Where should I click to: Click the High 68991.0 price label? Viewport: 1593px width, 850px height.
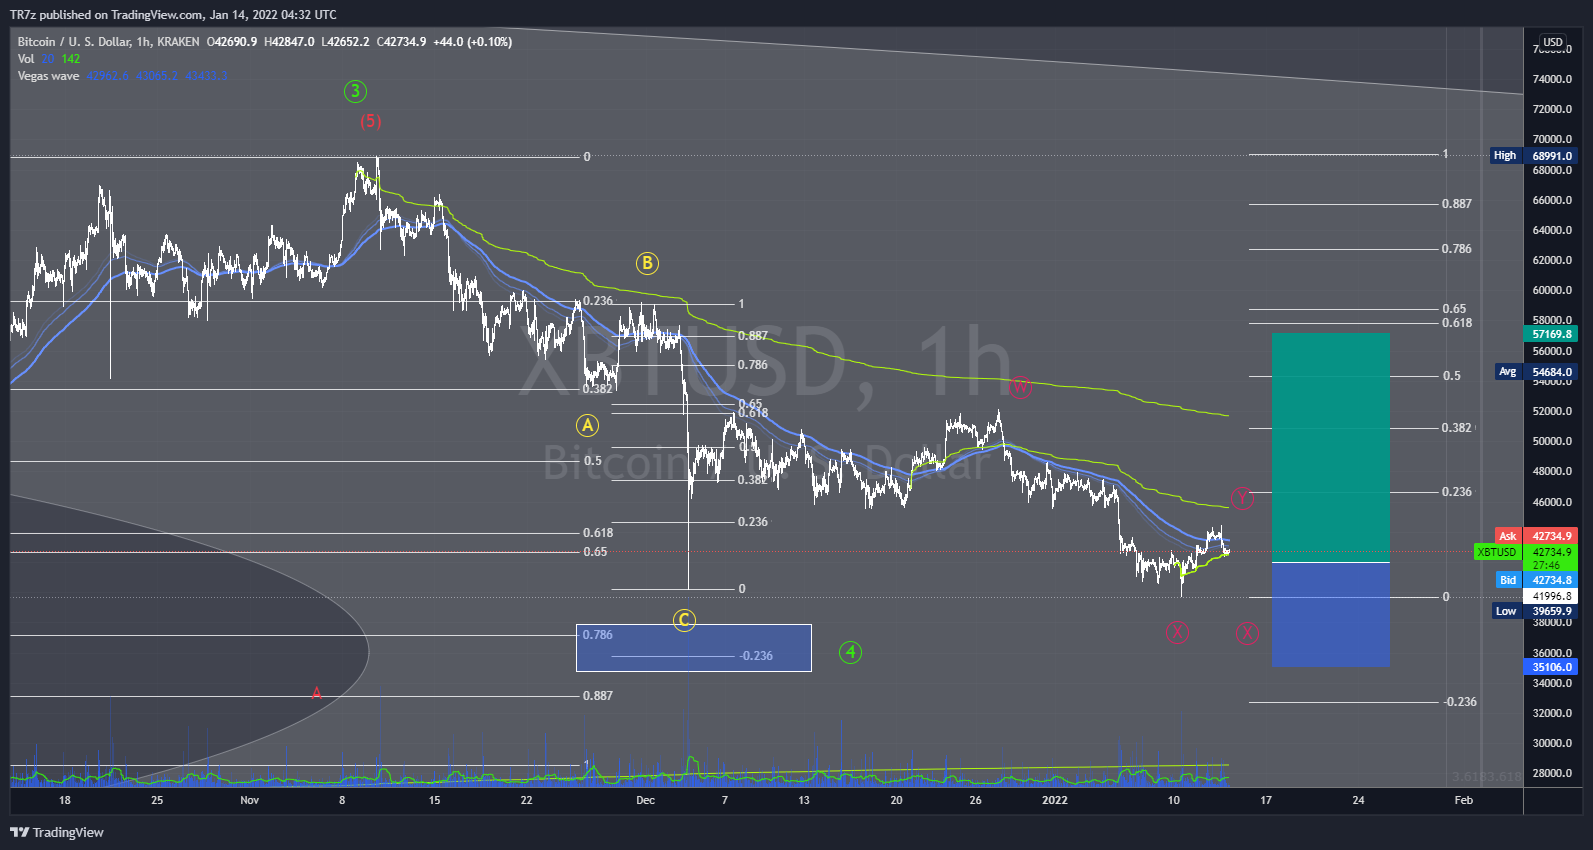pyautogui.click(x=1533, y=155)
